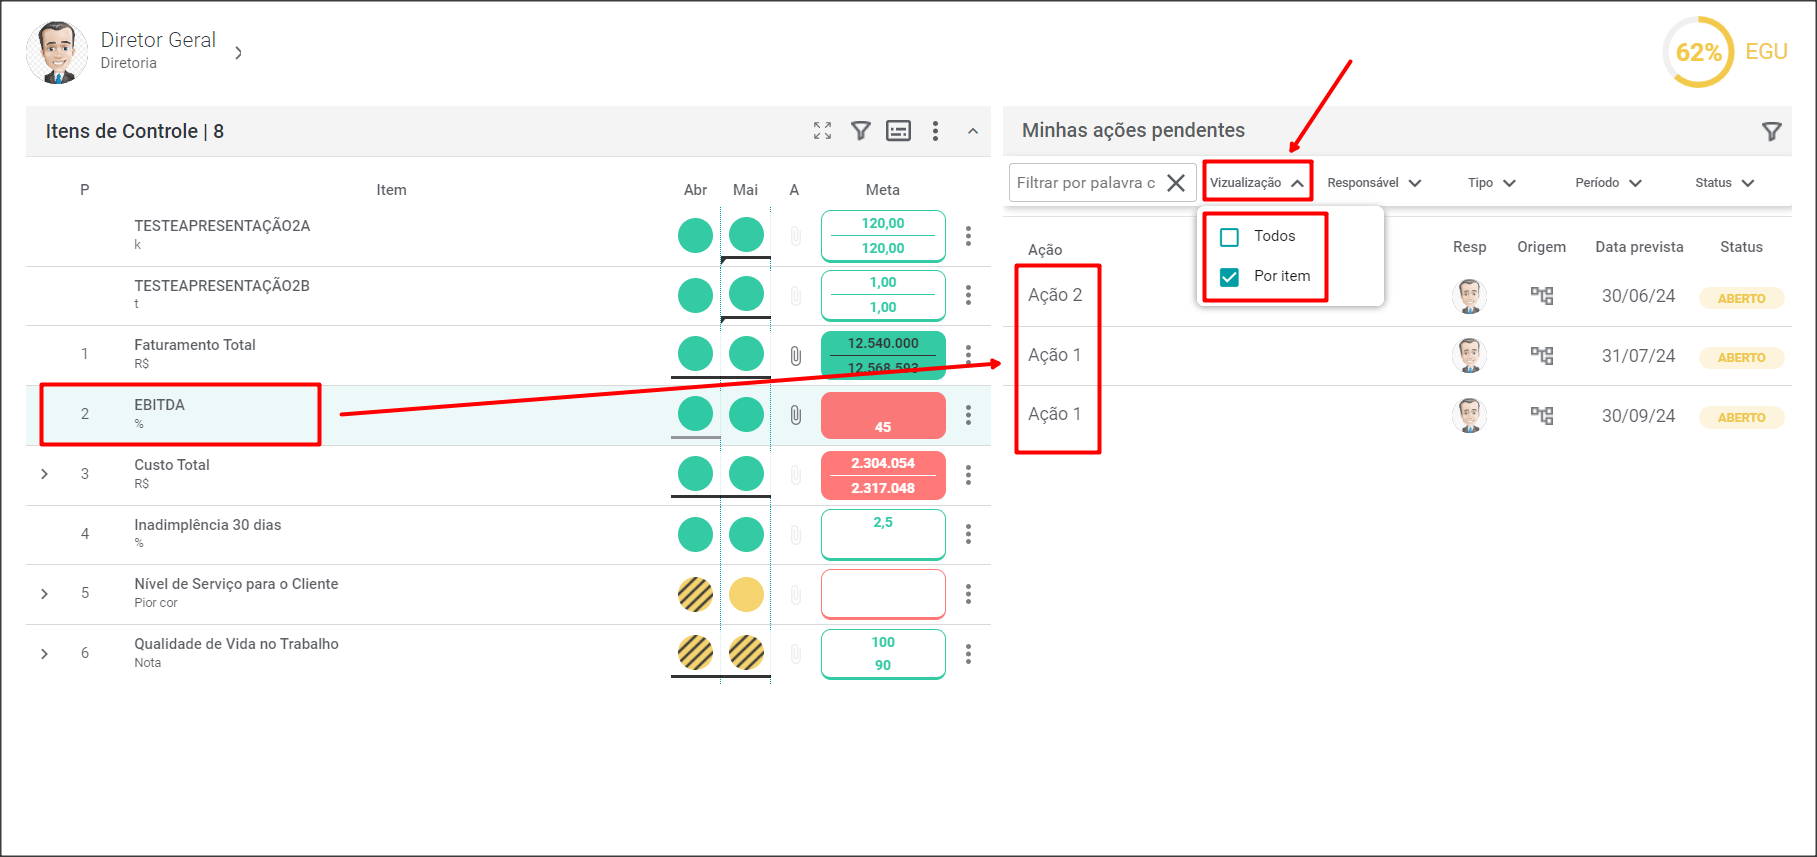The width and height of the screenshot is (1817, 857).
Task: Open the three-dot menu for Custo Total row
Action: (x=967, y=475)
